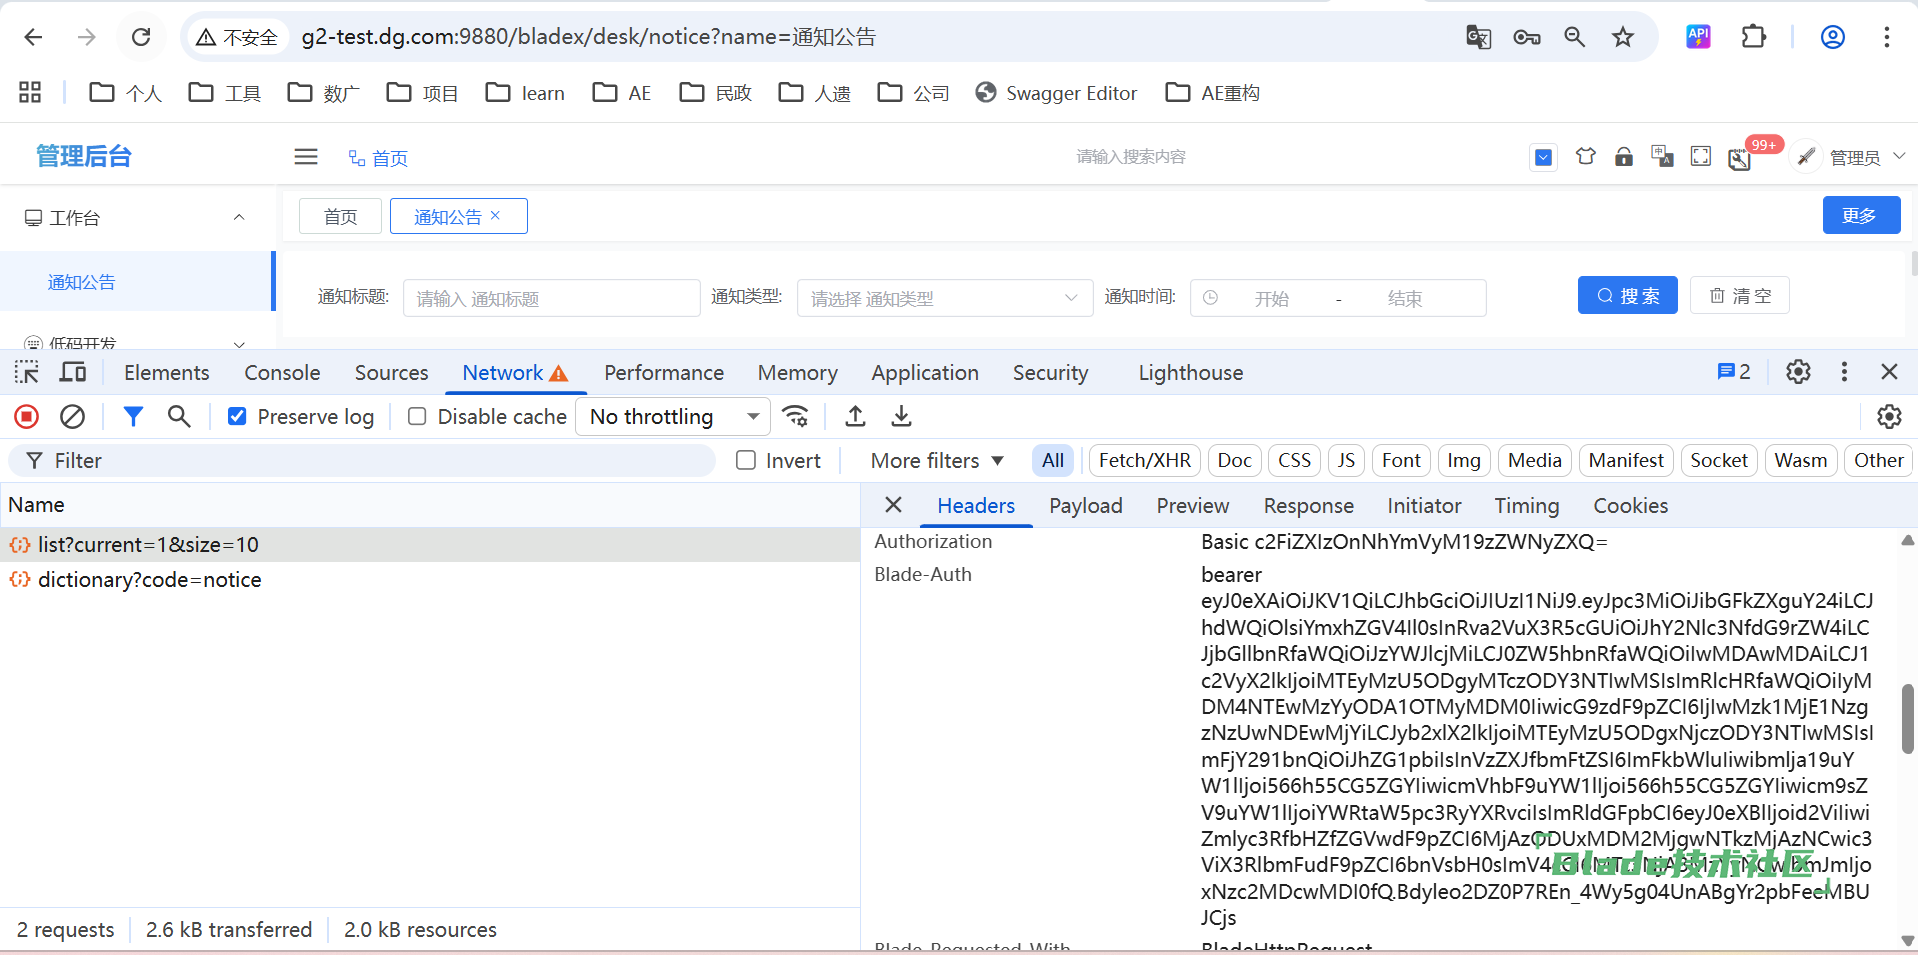Expand the More filters dropdown
This screenshot has height=955, width=1918.
click(936, 461)
